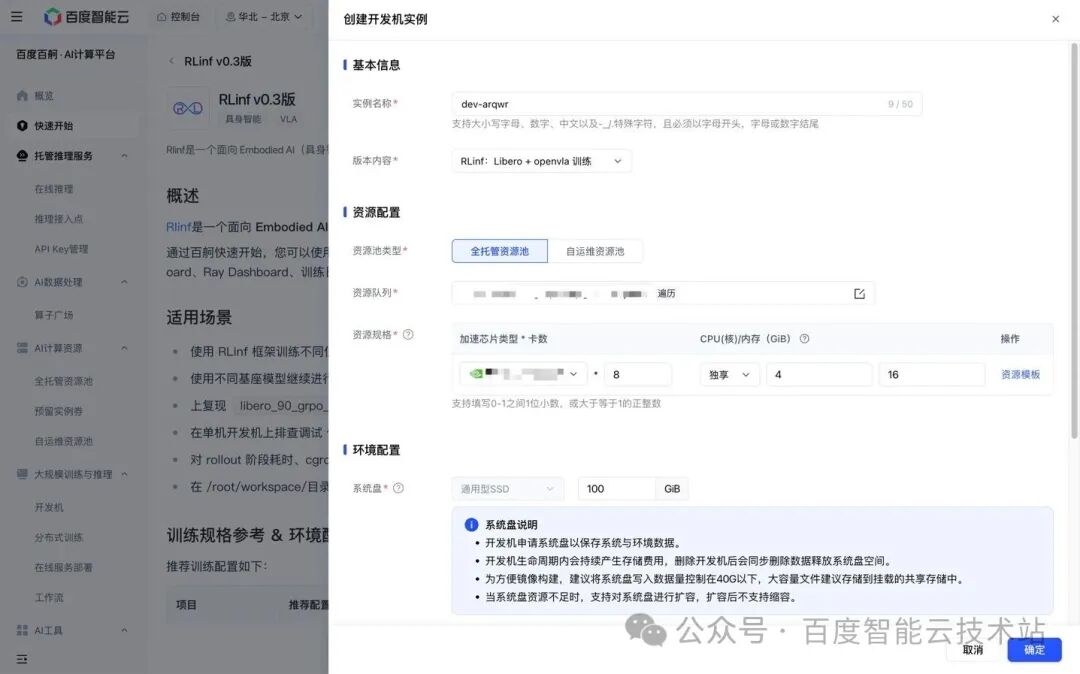Click the 托管推理服务 section icon

(x=22, y=156)
